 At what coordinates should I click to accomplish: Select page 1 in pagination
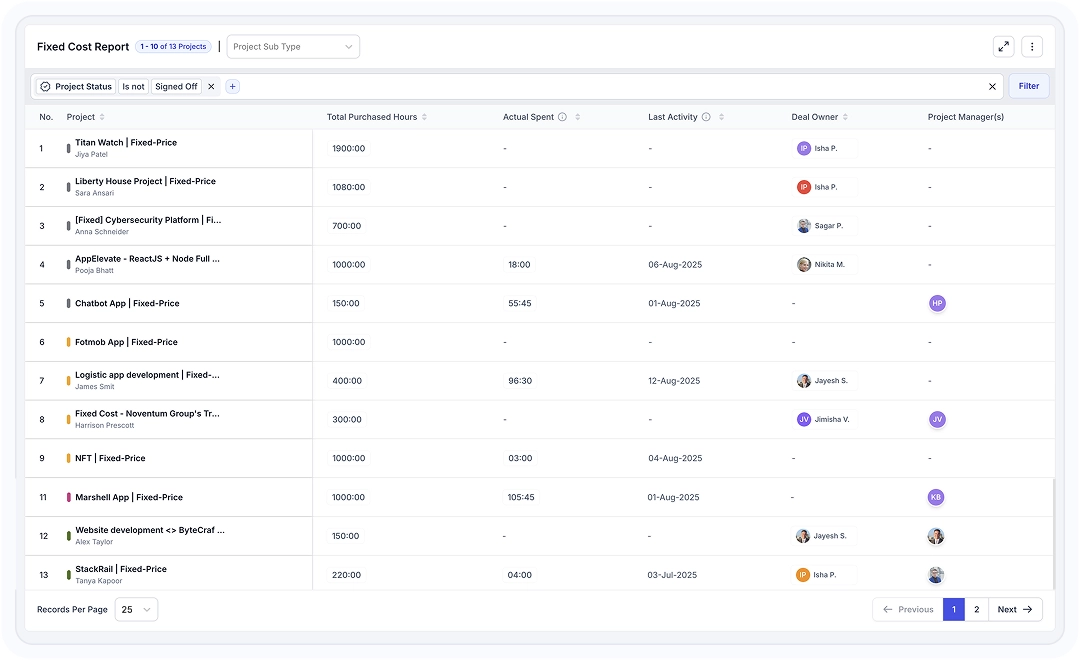click(x=953, y=609)
